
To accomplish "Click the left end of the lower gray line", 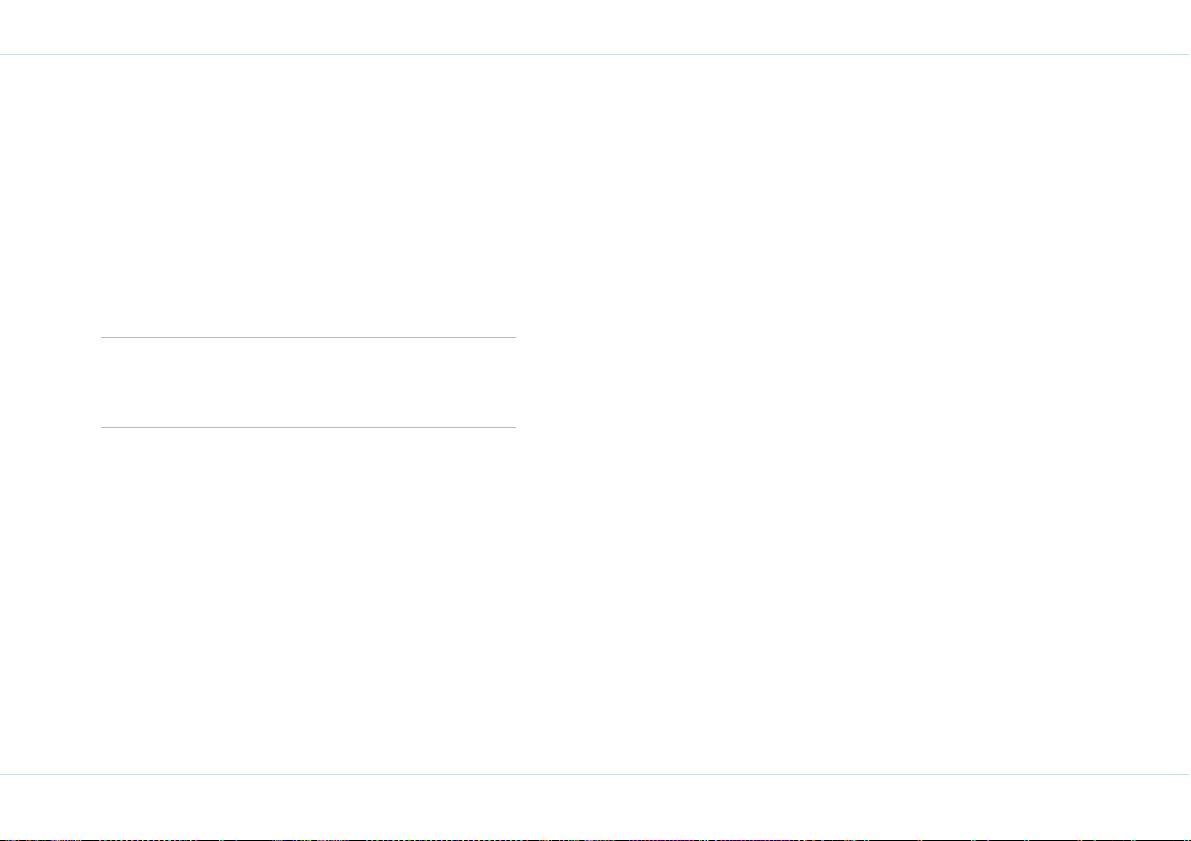I will 103,427.
